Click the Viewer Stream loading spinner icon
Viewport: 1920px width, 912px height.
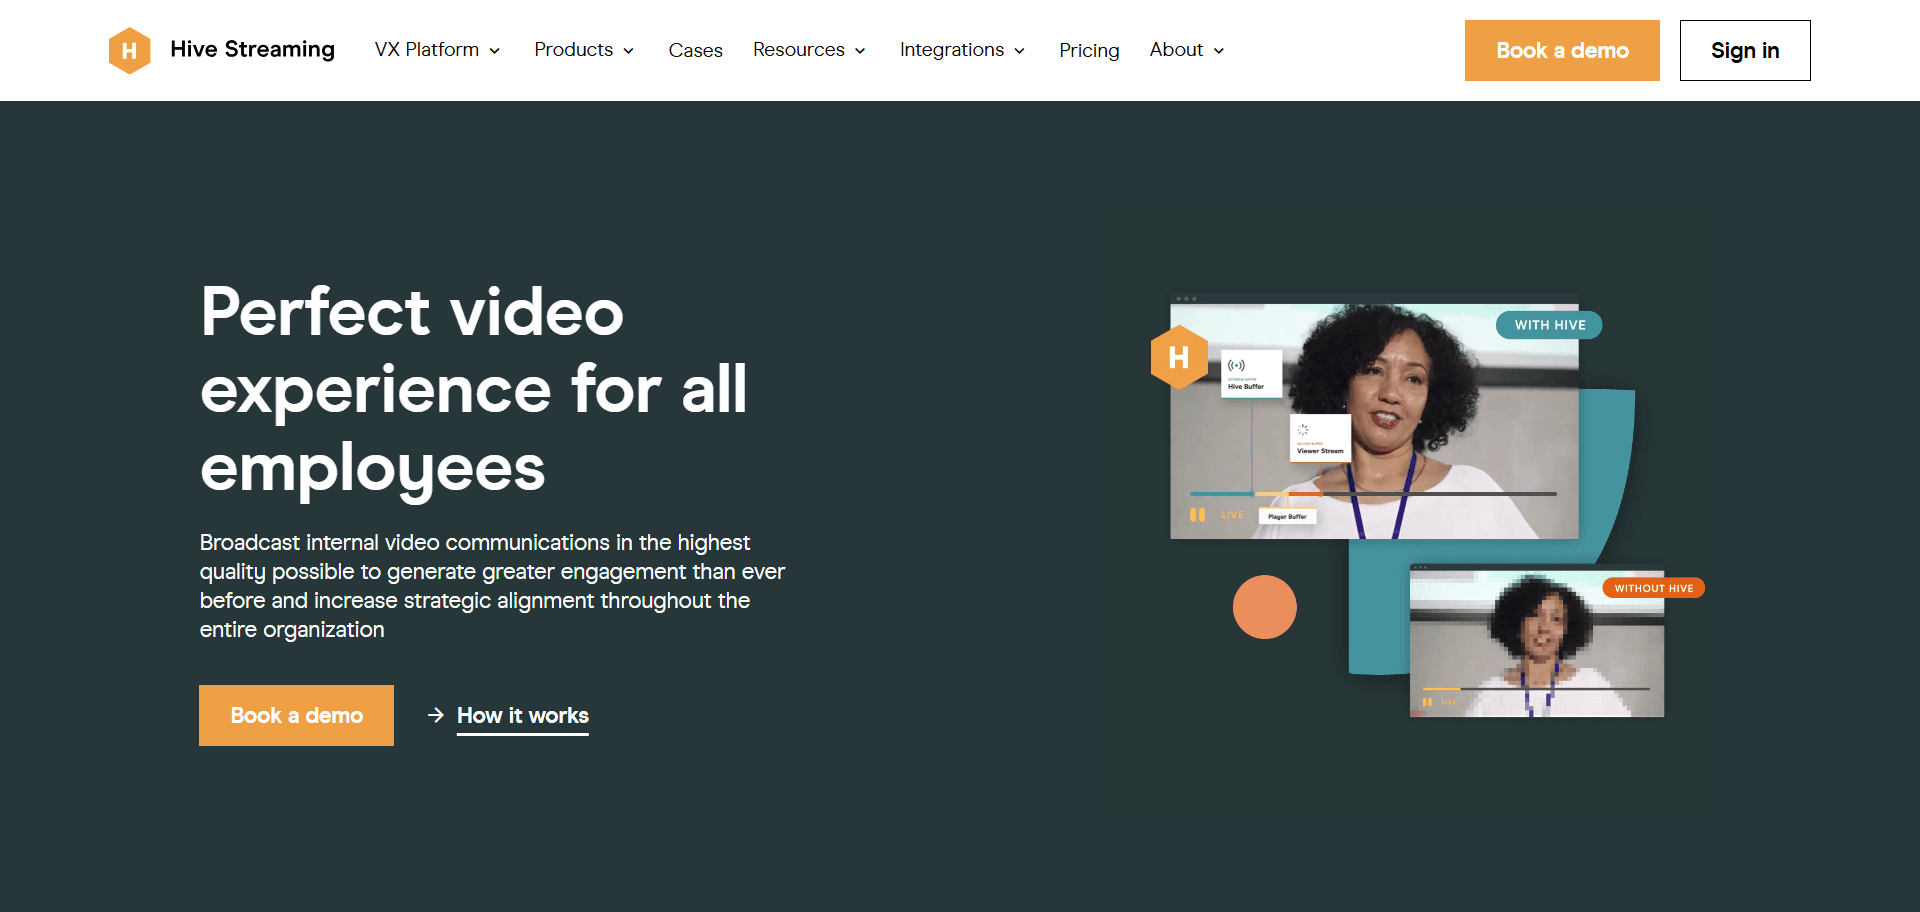coord(1303,430)
